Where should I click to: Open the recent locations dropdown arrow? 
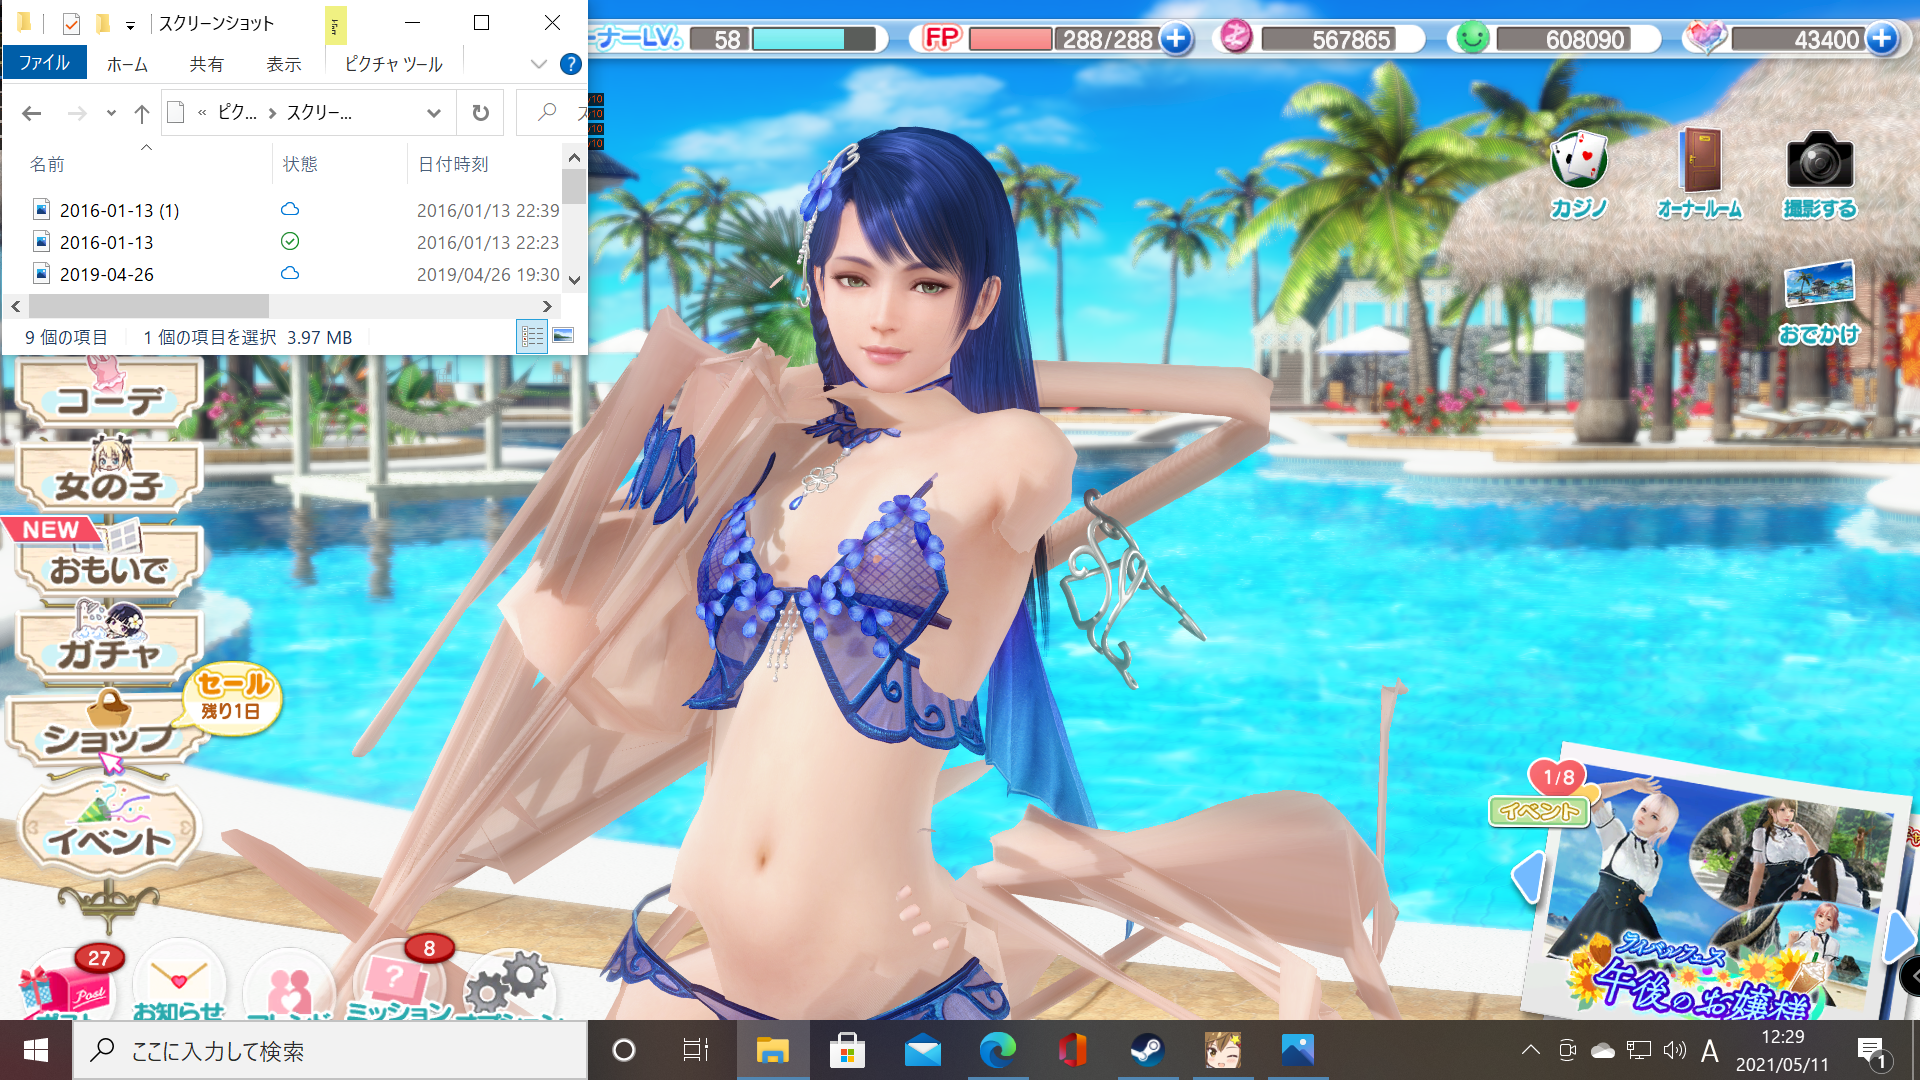[111, 113]
